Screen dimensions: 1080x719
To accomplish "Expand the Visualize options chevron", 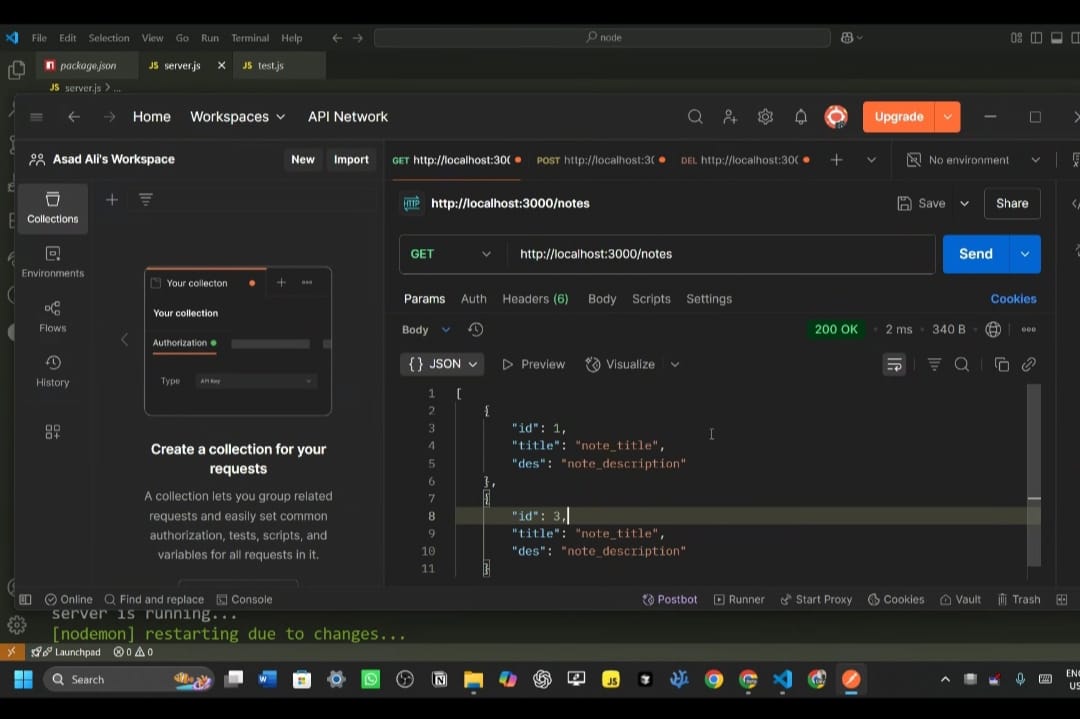I will (x=674, y=364).
